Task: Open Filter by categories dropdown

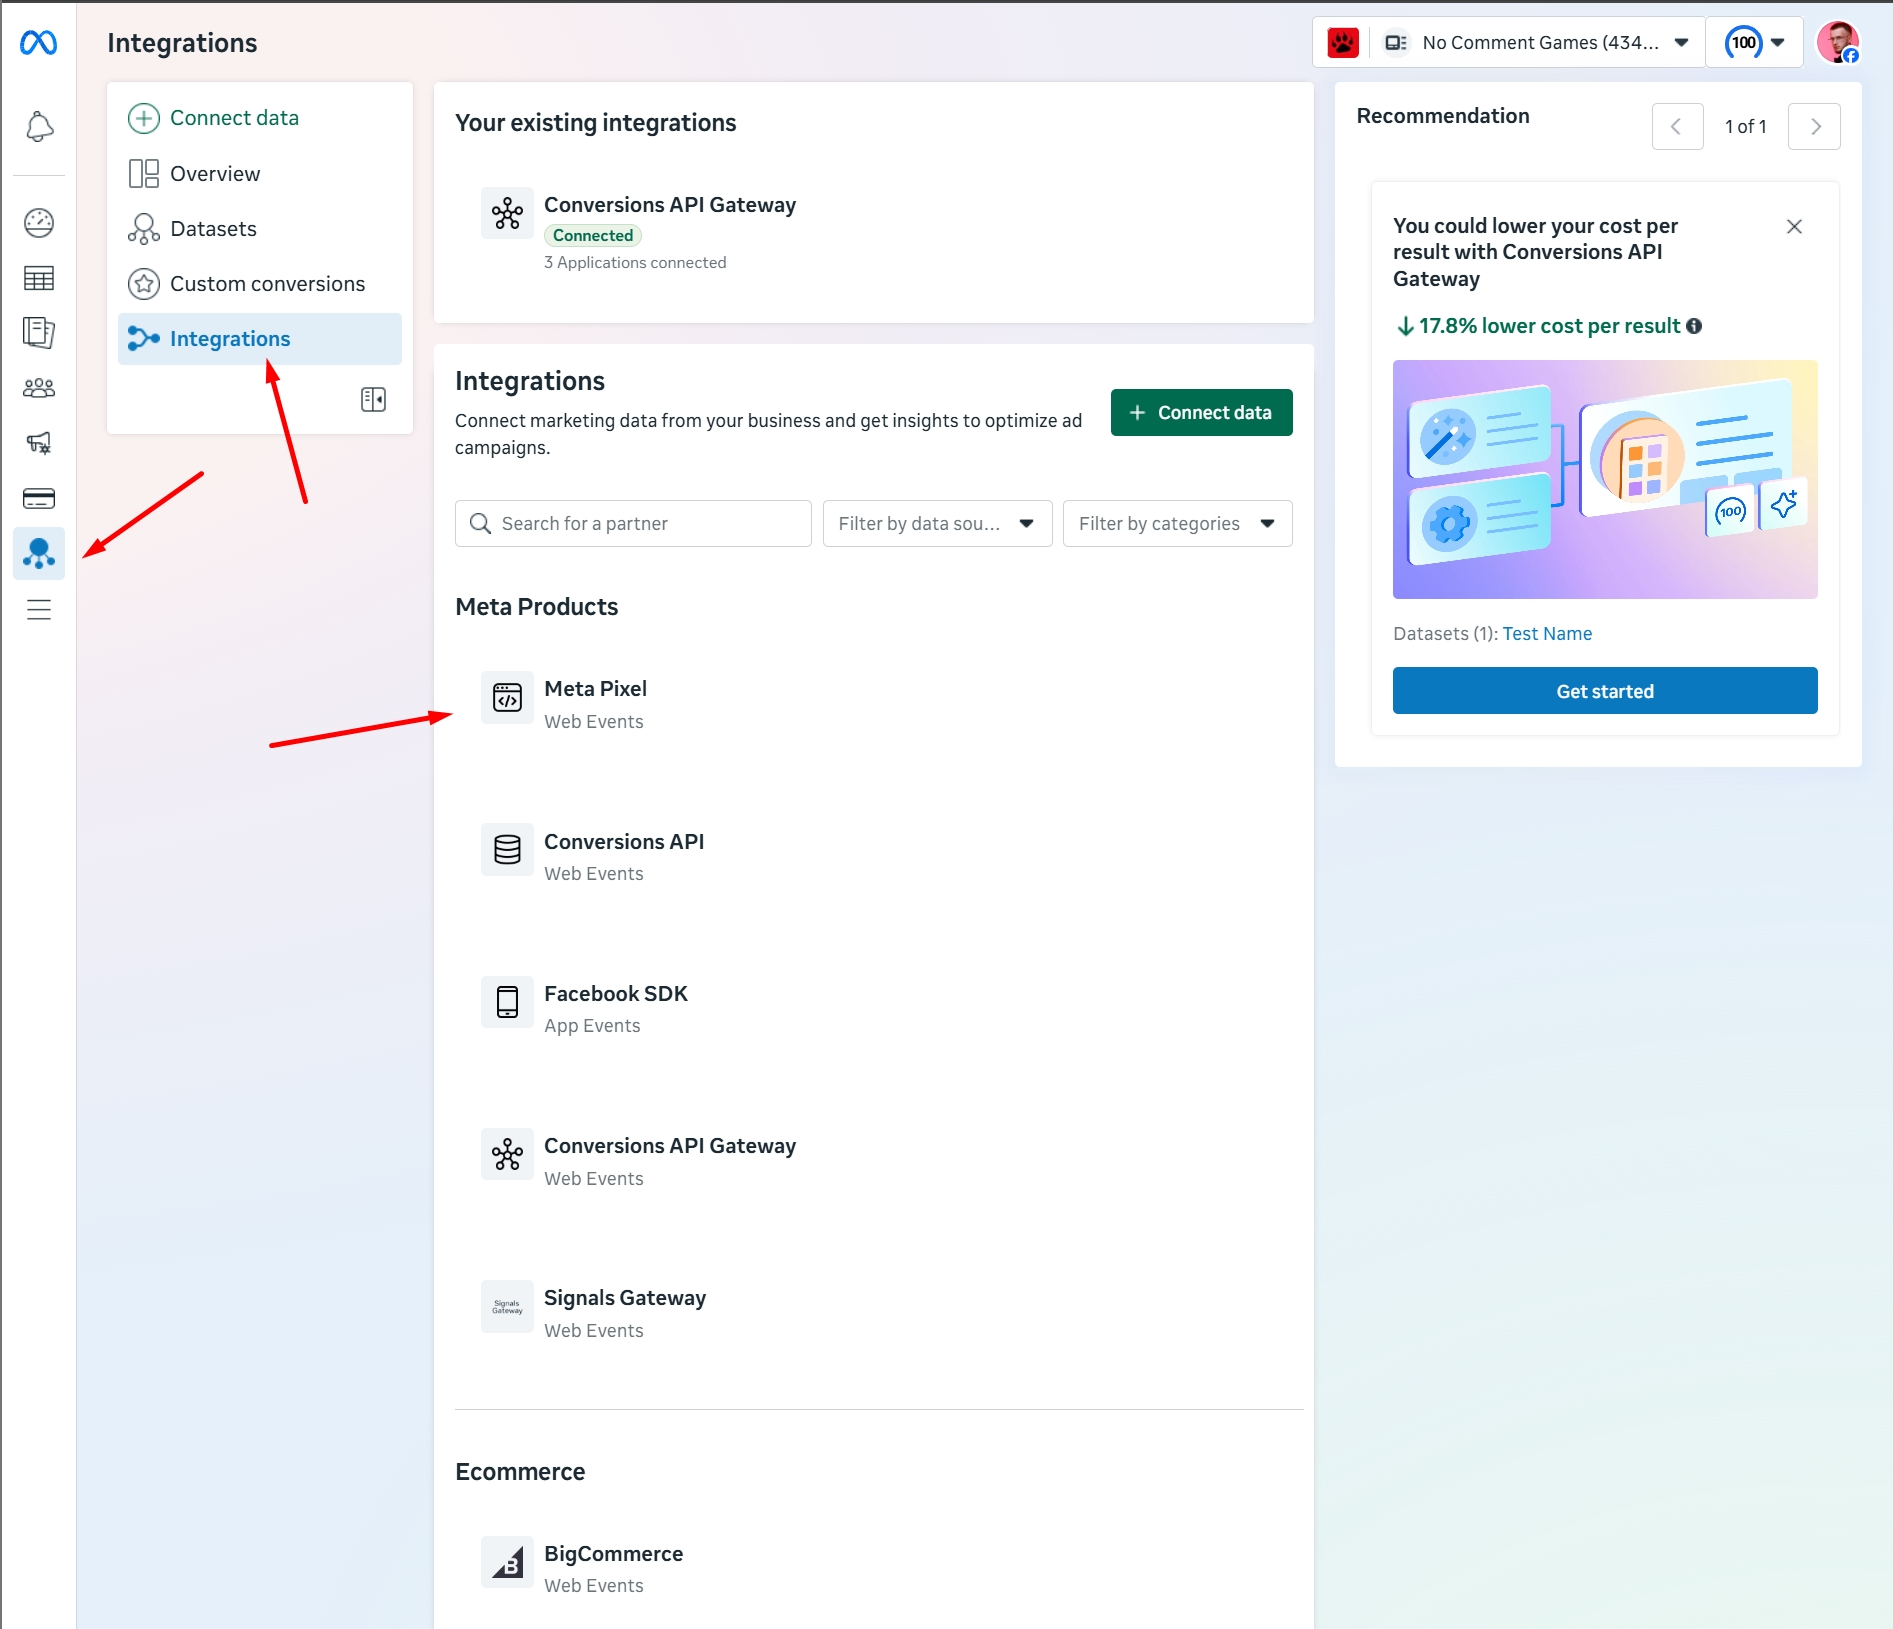Action: point(1177,523)
